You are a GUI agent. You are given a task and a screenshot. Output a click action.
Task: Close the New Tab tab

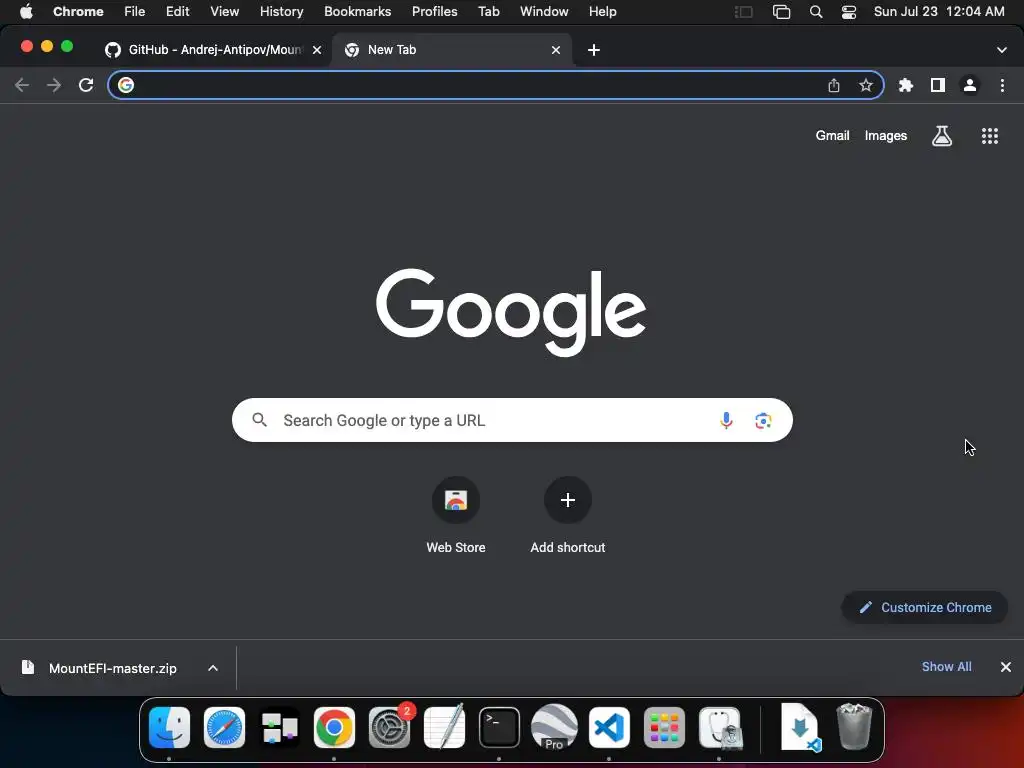point(556,50)
